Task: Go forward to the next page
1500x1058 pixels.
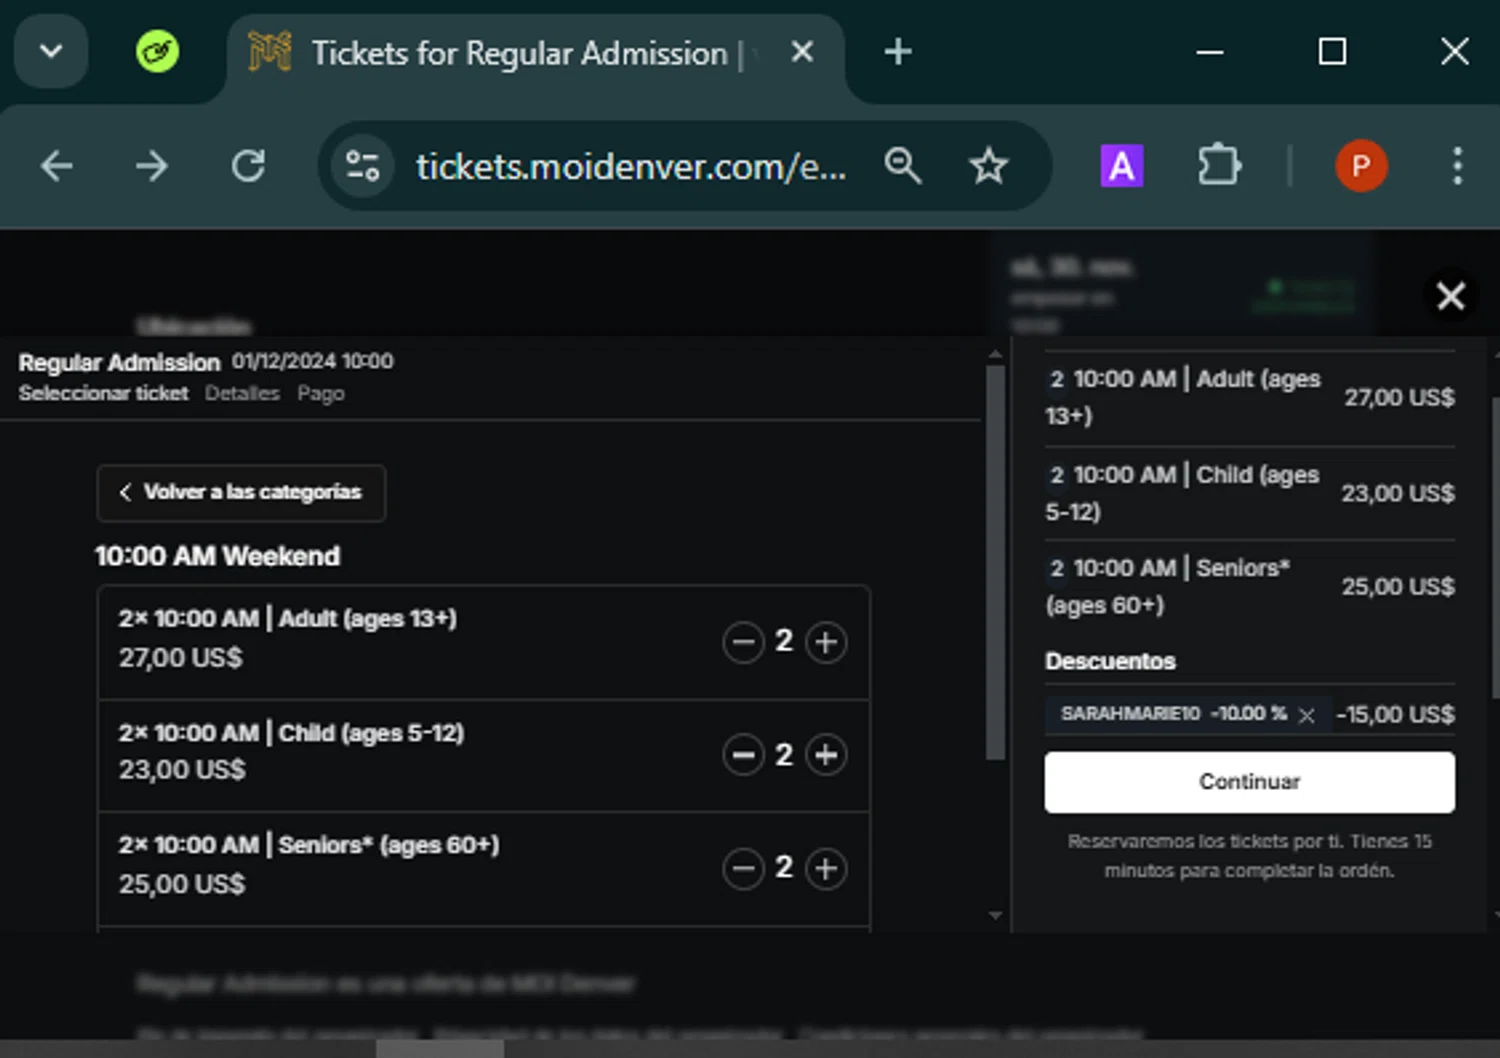Action: [x=152, y=165]
